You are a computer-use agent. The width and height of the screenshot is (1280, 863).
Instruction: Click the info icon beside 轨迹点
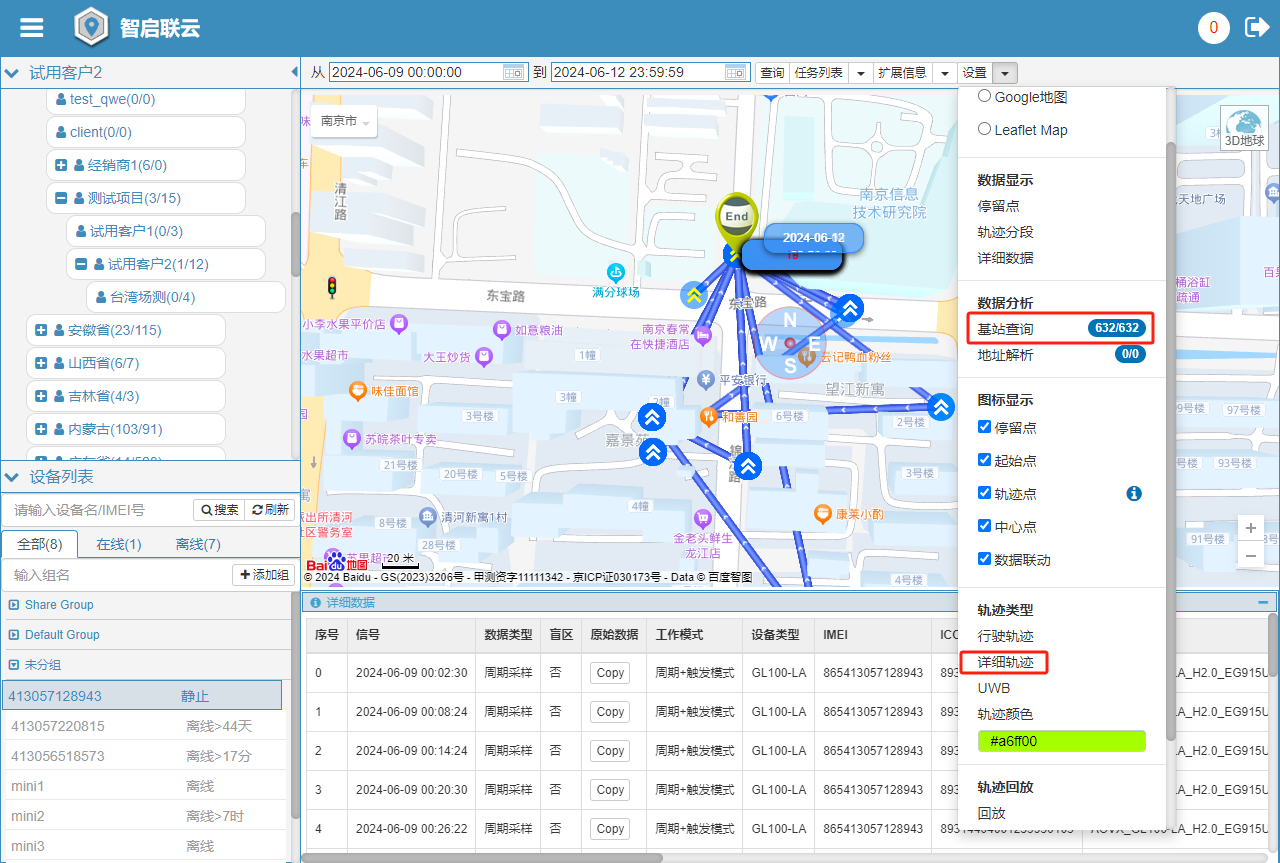(x=1134, y=493)
